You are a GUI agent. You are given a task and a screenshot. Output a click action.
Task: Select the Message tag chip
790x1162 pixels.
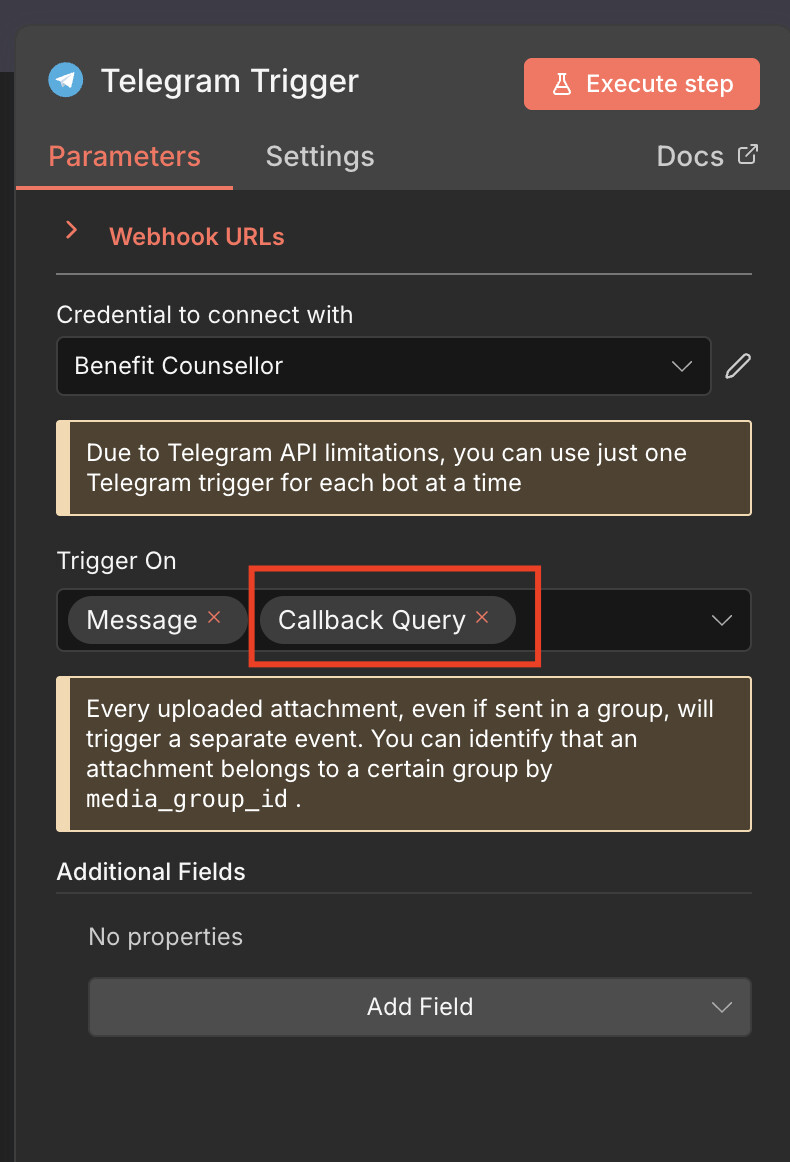pyautogui.click(x=142, y=620)
